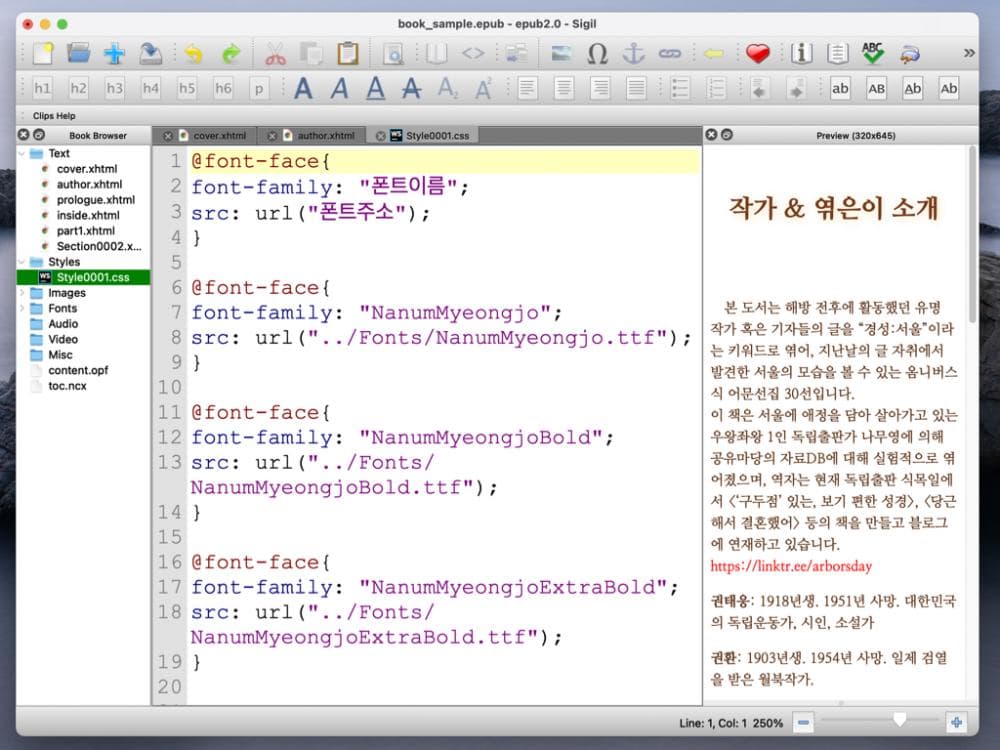The height and width of the screenshot is (750, 1000).
Task: Justify text alignment icon
Action: point(636,88)
